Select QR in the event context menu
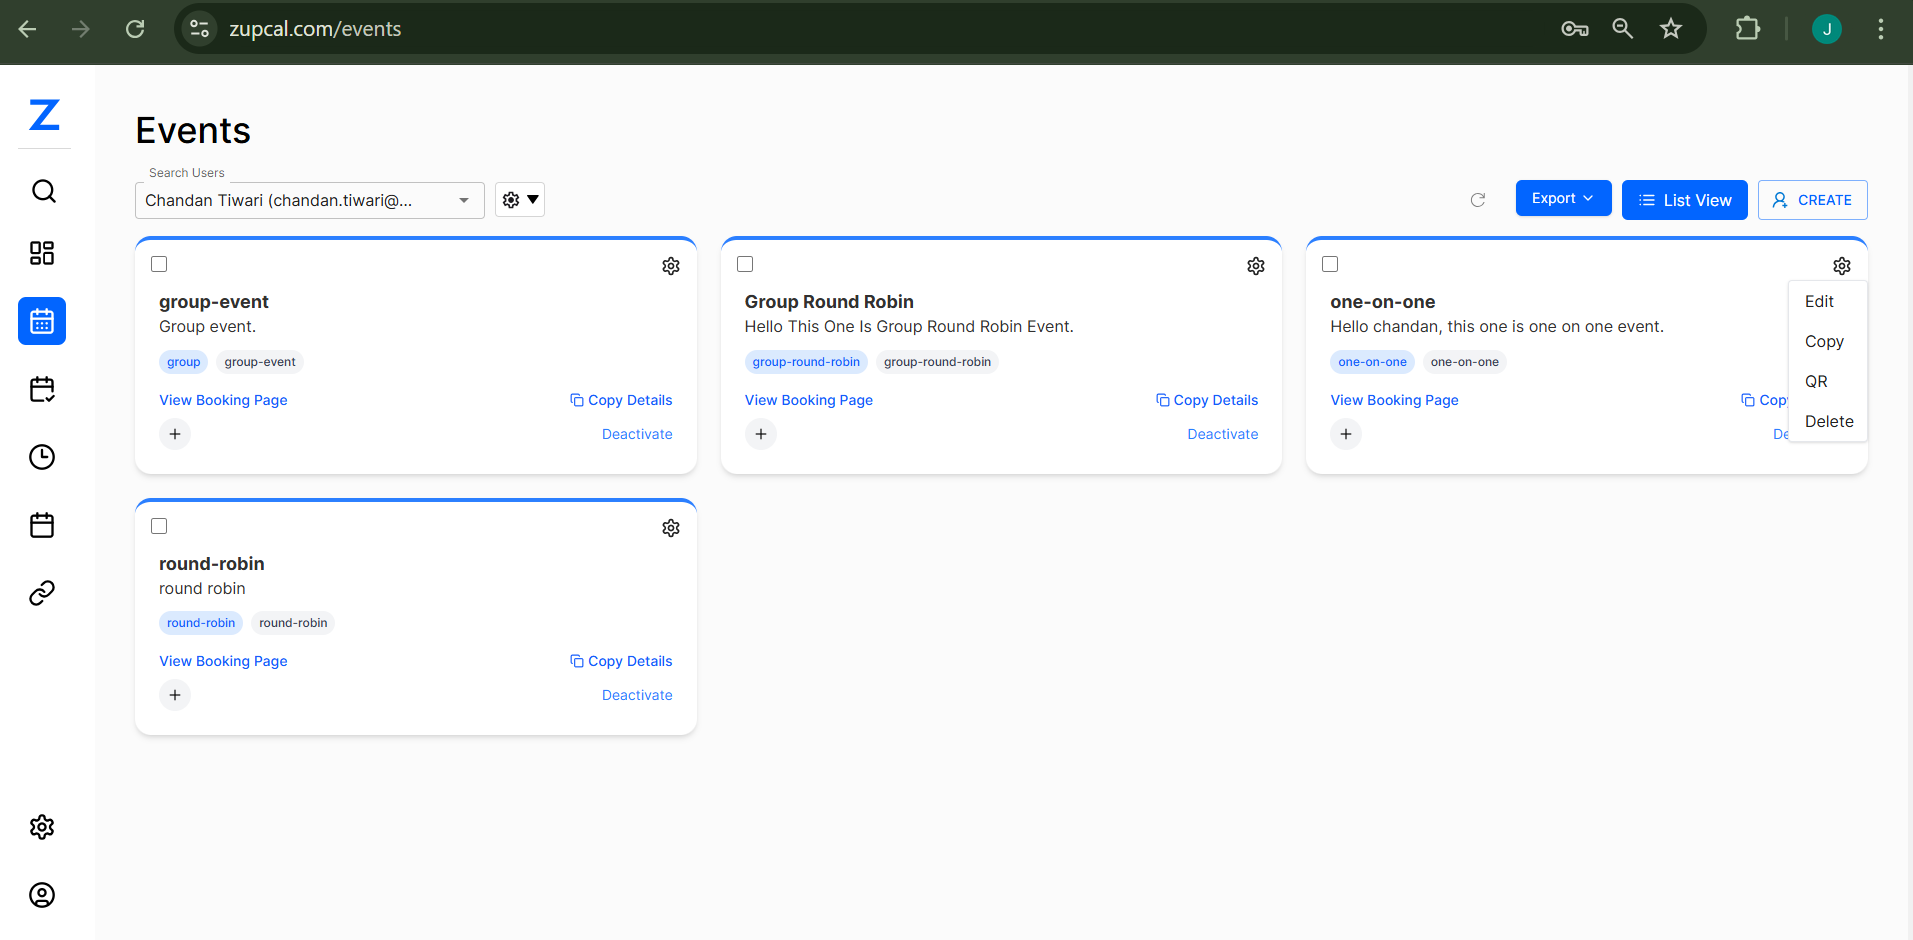1913x940 pixels. coord(1816,381)
